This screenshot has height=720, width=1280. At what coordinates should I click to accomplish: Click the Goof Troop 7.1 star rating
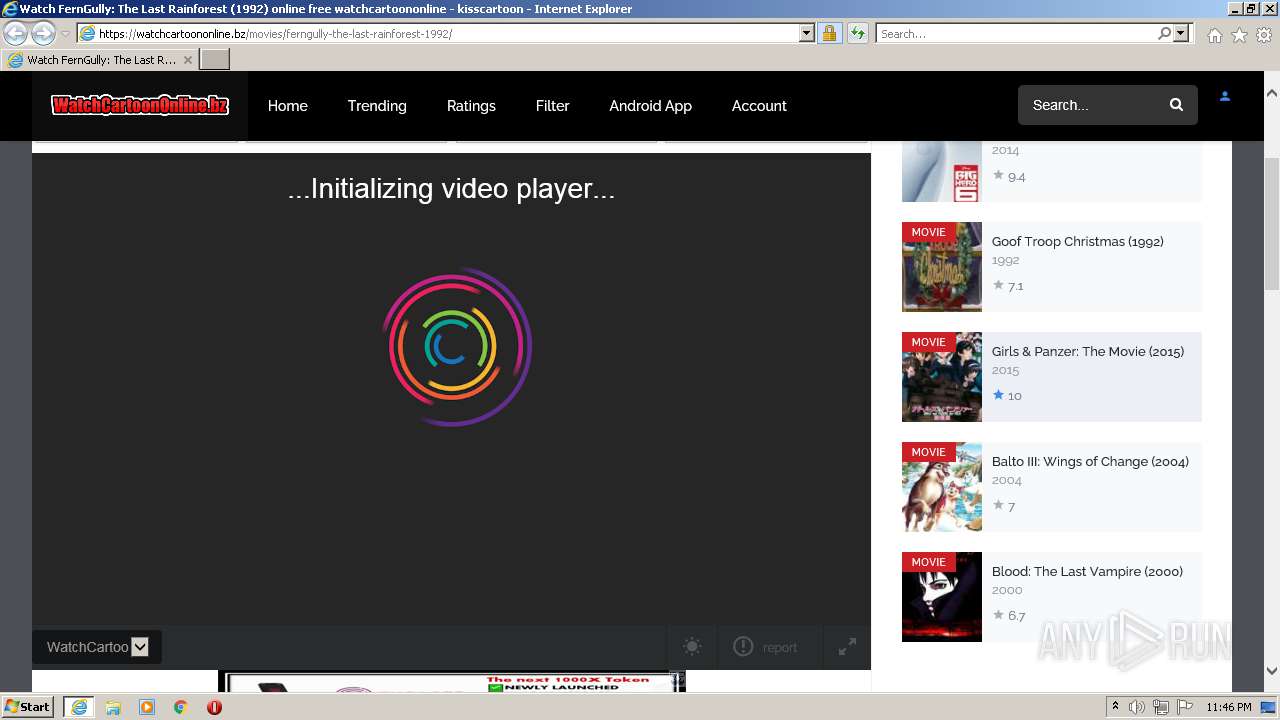[1008, 286]
